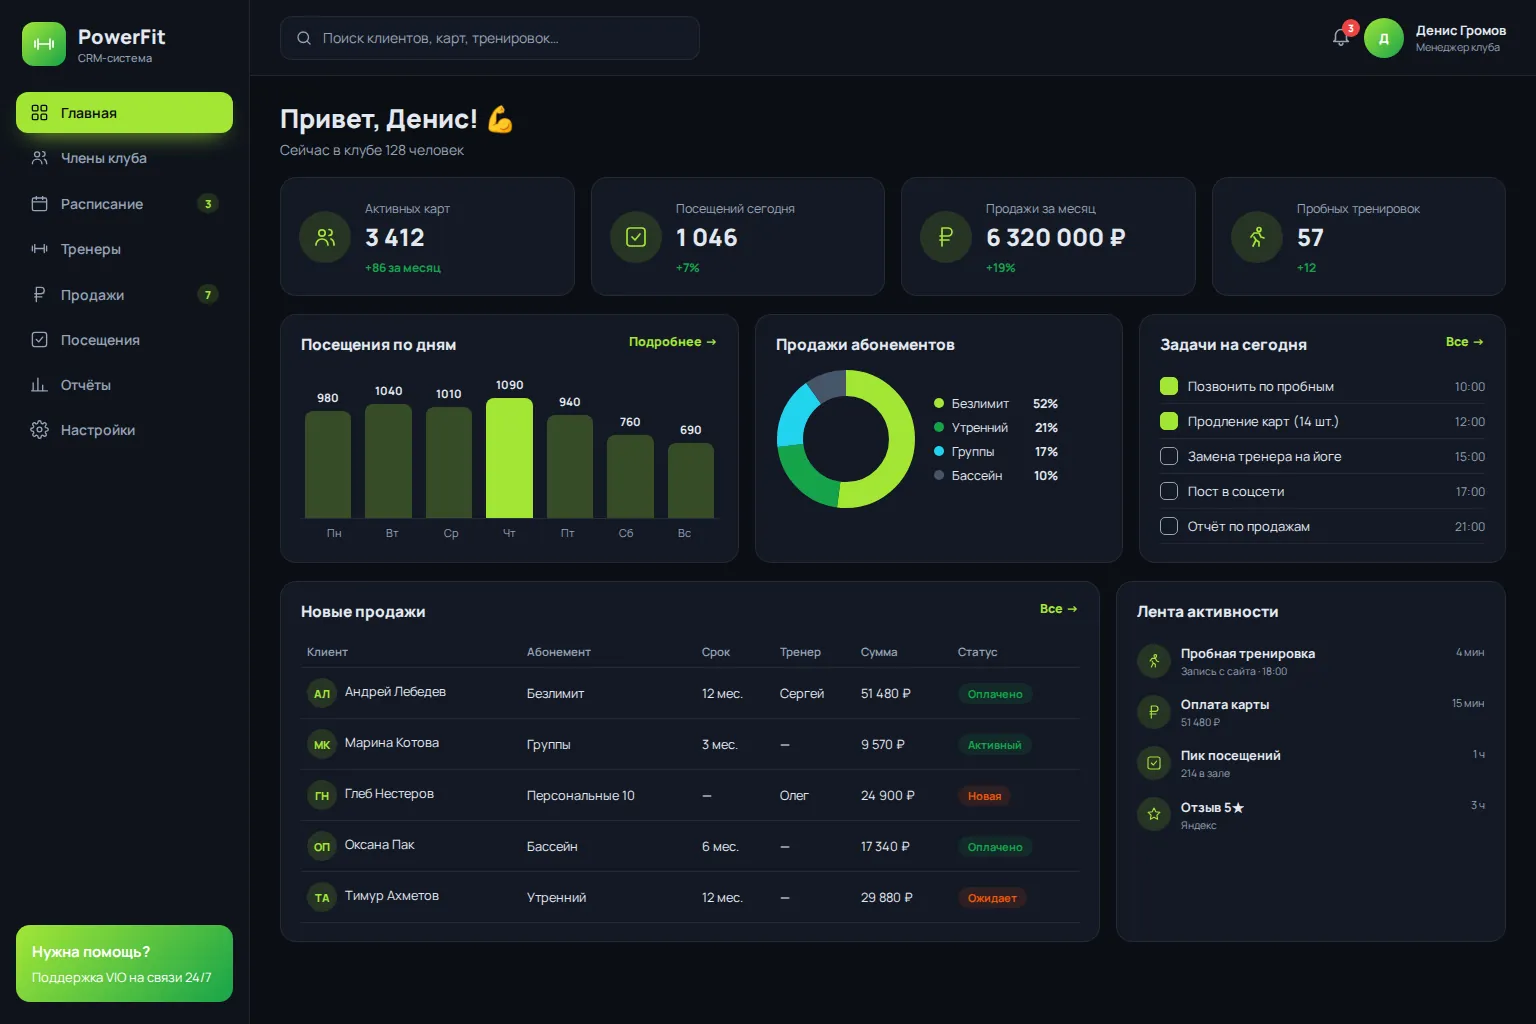Click the Оплачено status of Андрей Лебедев
This screenshot has height=1024, width=1536.
995,694
